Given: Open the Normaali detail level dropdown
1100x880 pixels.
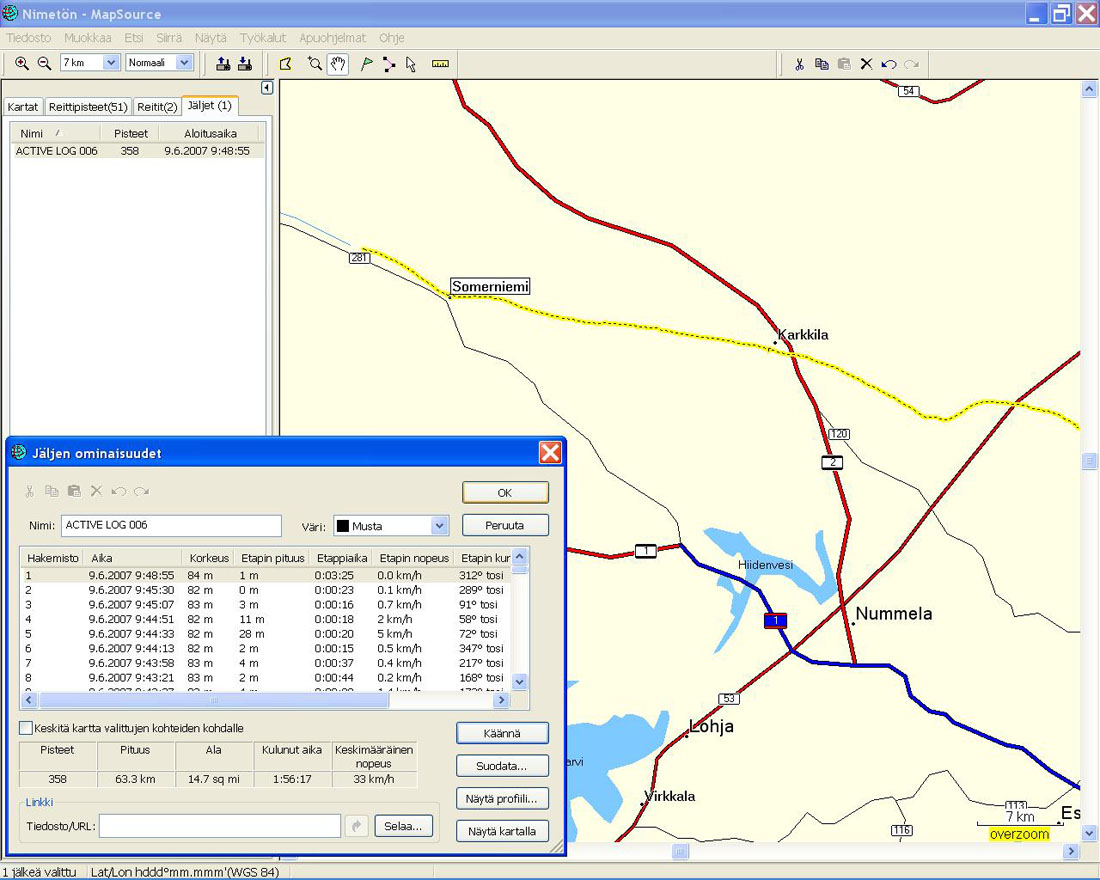Looking at the screenshot, I should point(184,62).
